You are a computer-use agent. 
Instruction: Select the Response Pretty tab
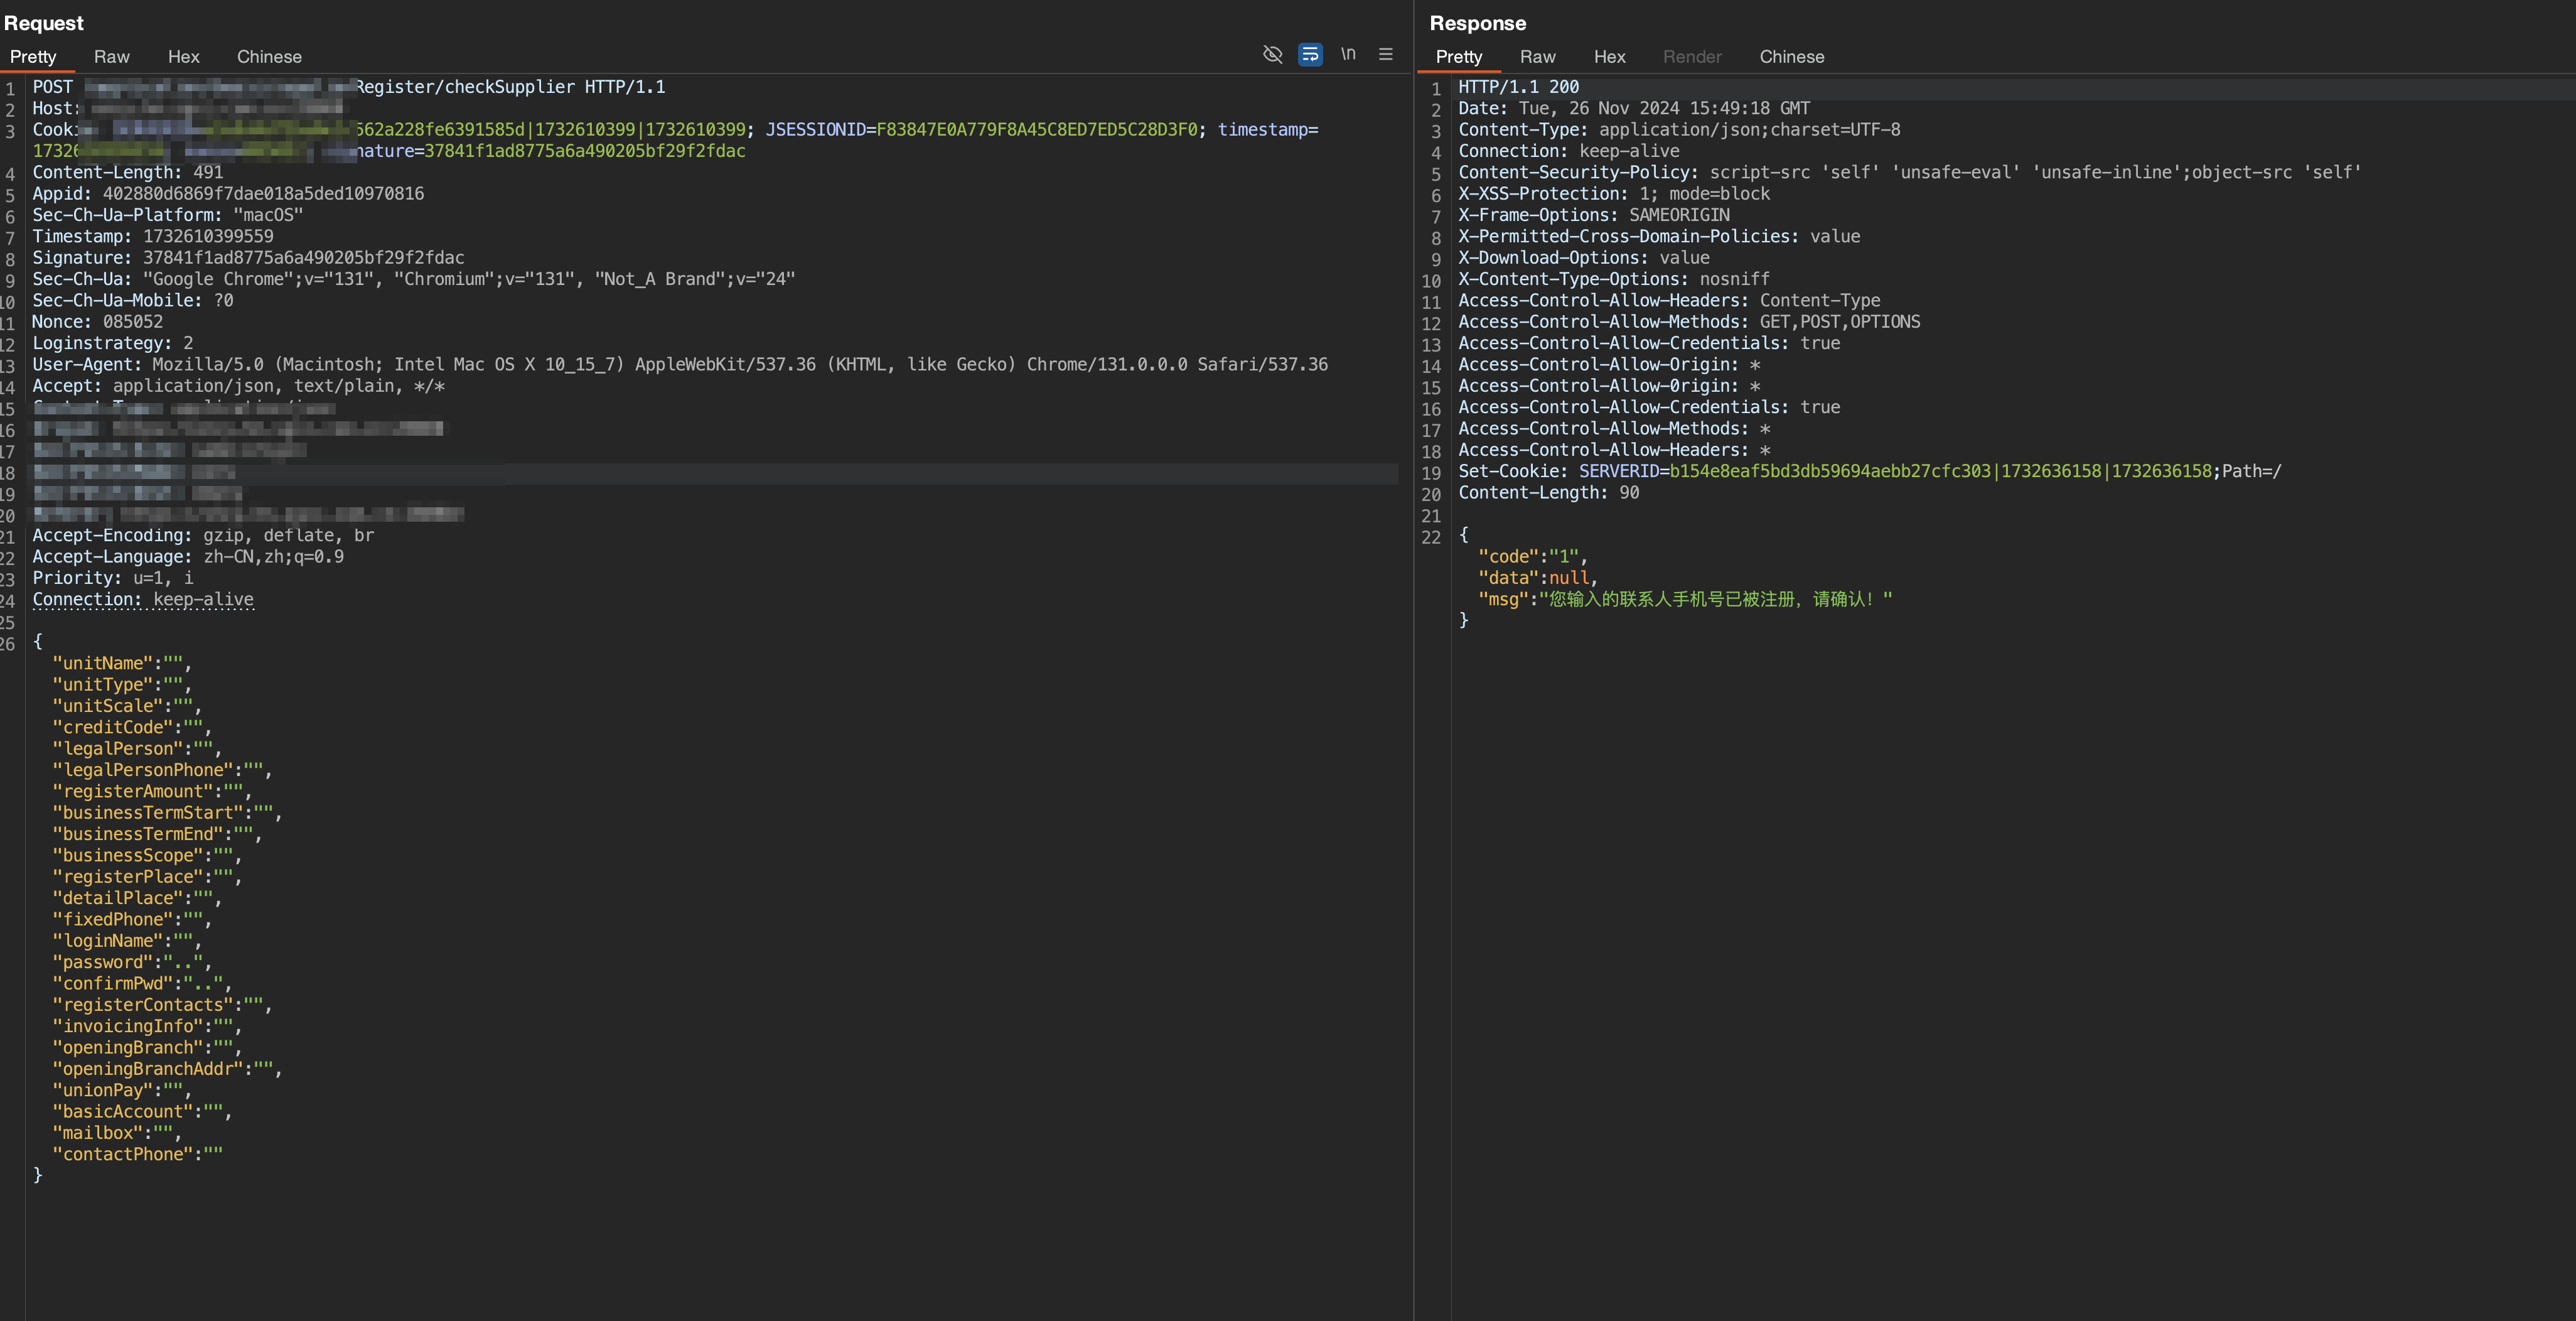(x=1459, y=57)
